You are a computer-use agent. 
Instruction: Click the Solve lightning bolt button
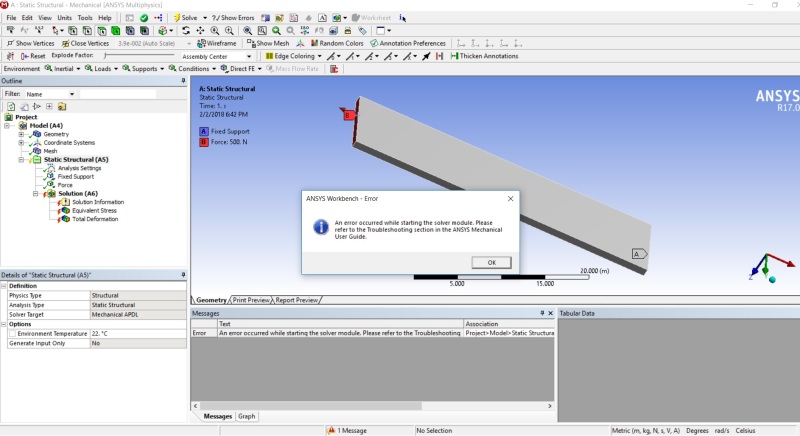(x=186, y=18)
